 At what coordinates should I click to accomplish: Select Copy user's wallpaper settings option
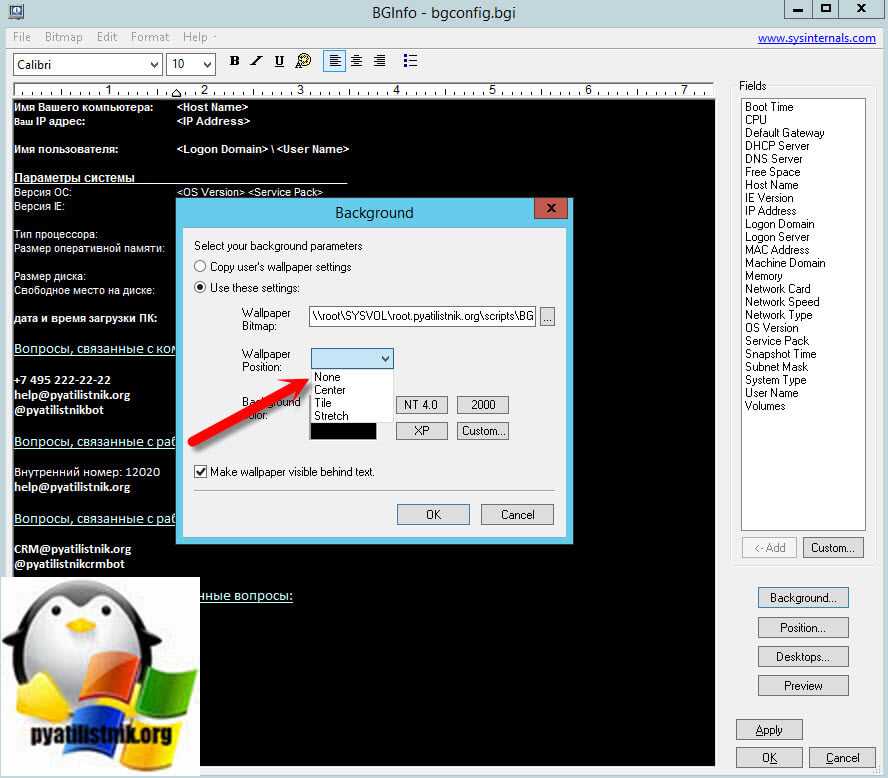tap(201, 267)
